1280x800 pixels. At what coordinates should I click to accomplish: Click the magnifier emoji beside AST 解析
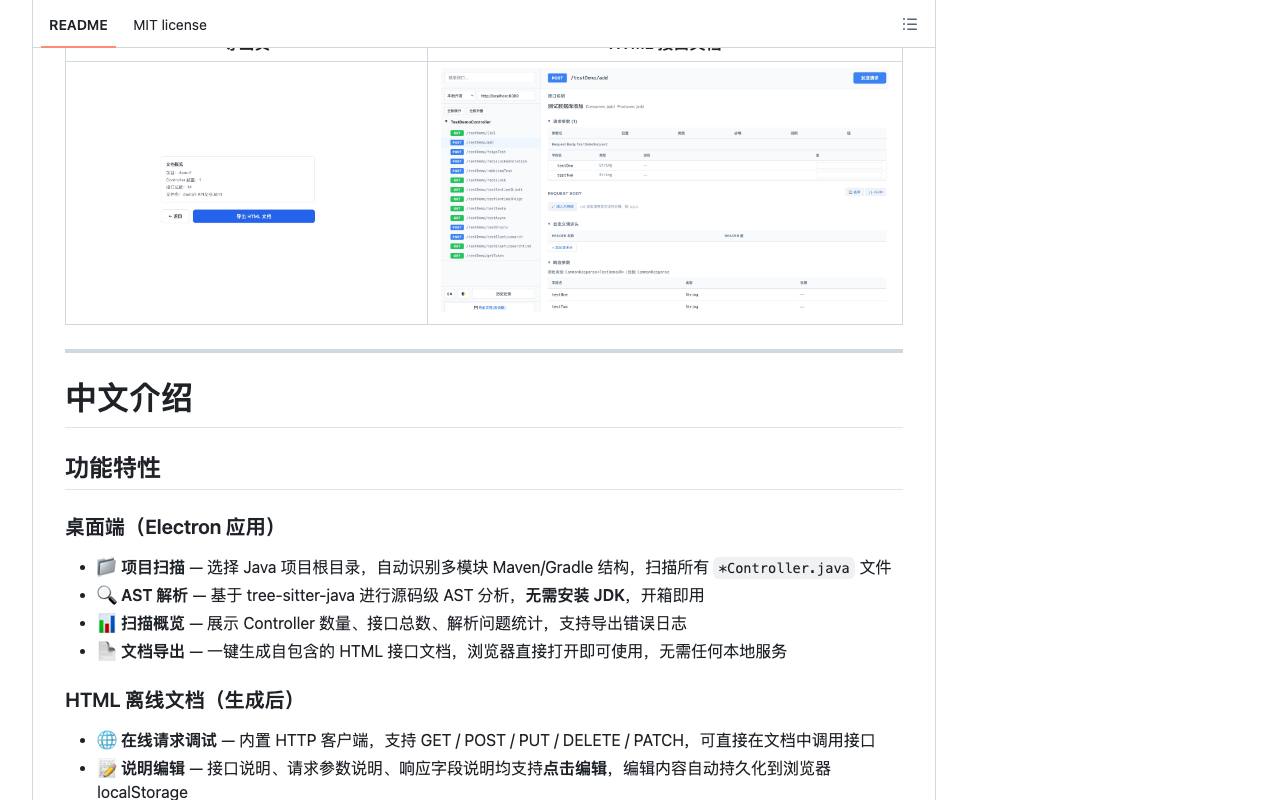click(x=106, y=595)
